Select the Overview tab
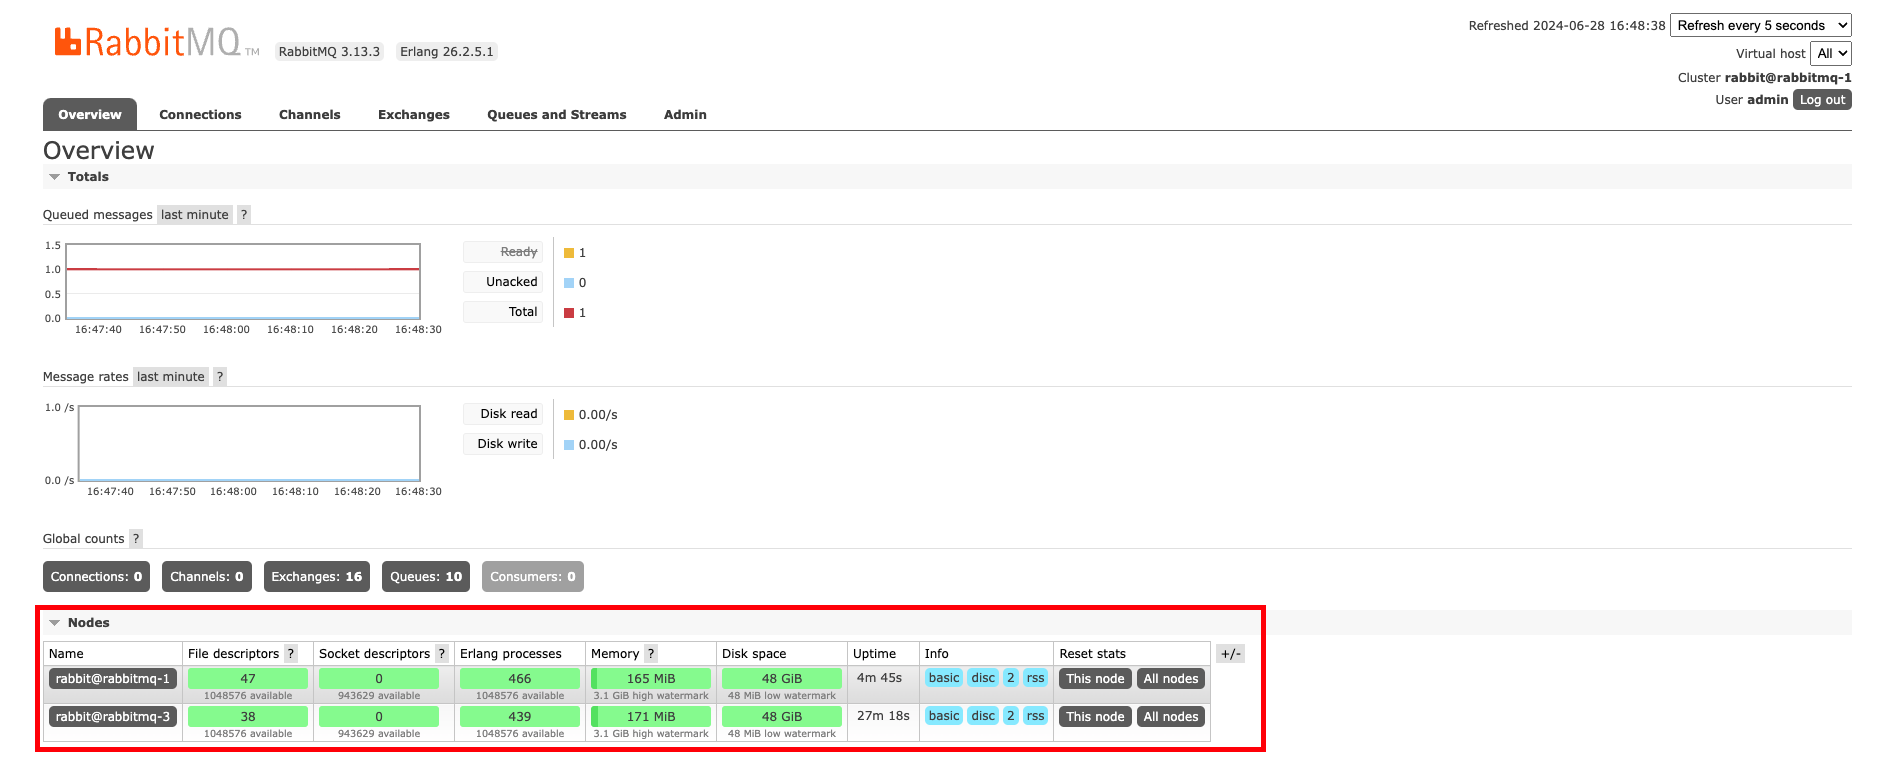1888x760 pixels. [90, 115]
